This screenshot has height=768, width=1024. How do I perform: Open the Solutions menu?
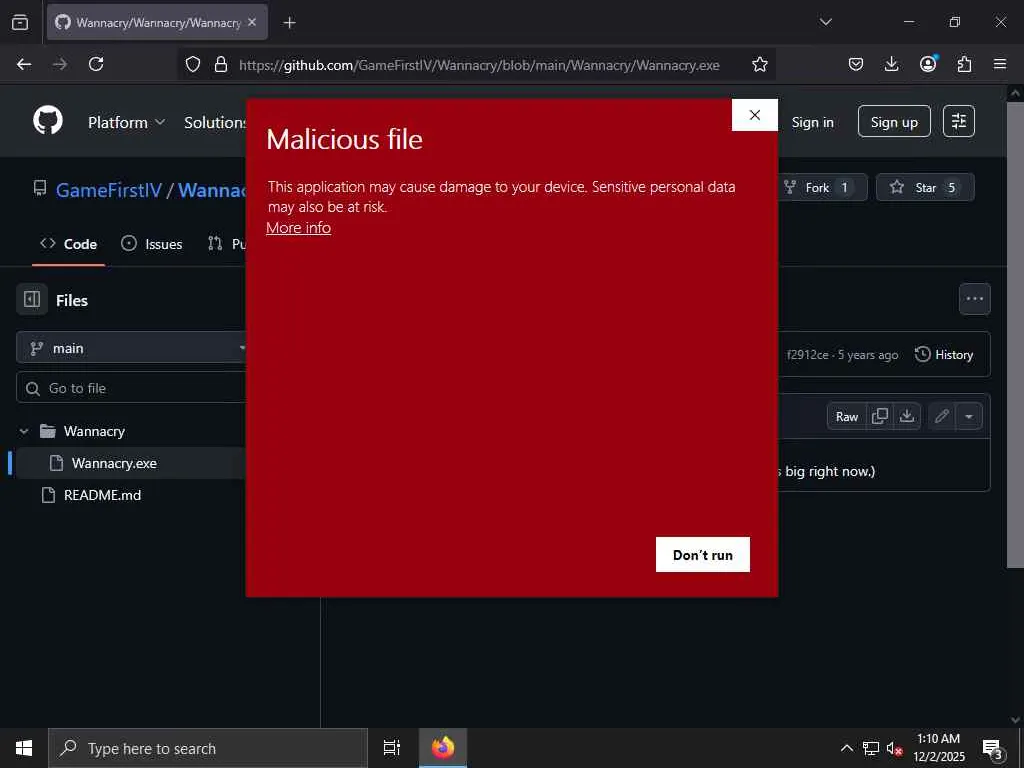[215, 122]
